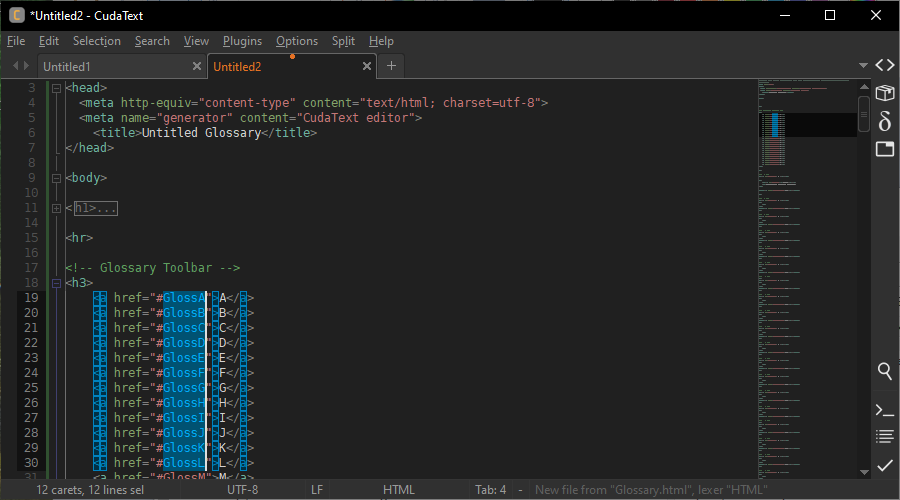The height and width of the screenshot is (500, 900).
Task: Switch to the Untitled1 tab
Action: pos(67,66)
